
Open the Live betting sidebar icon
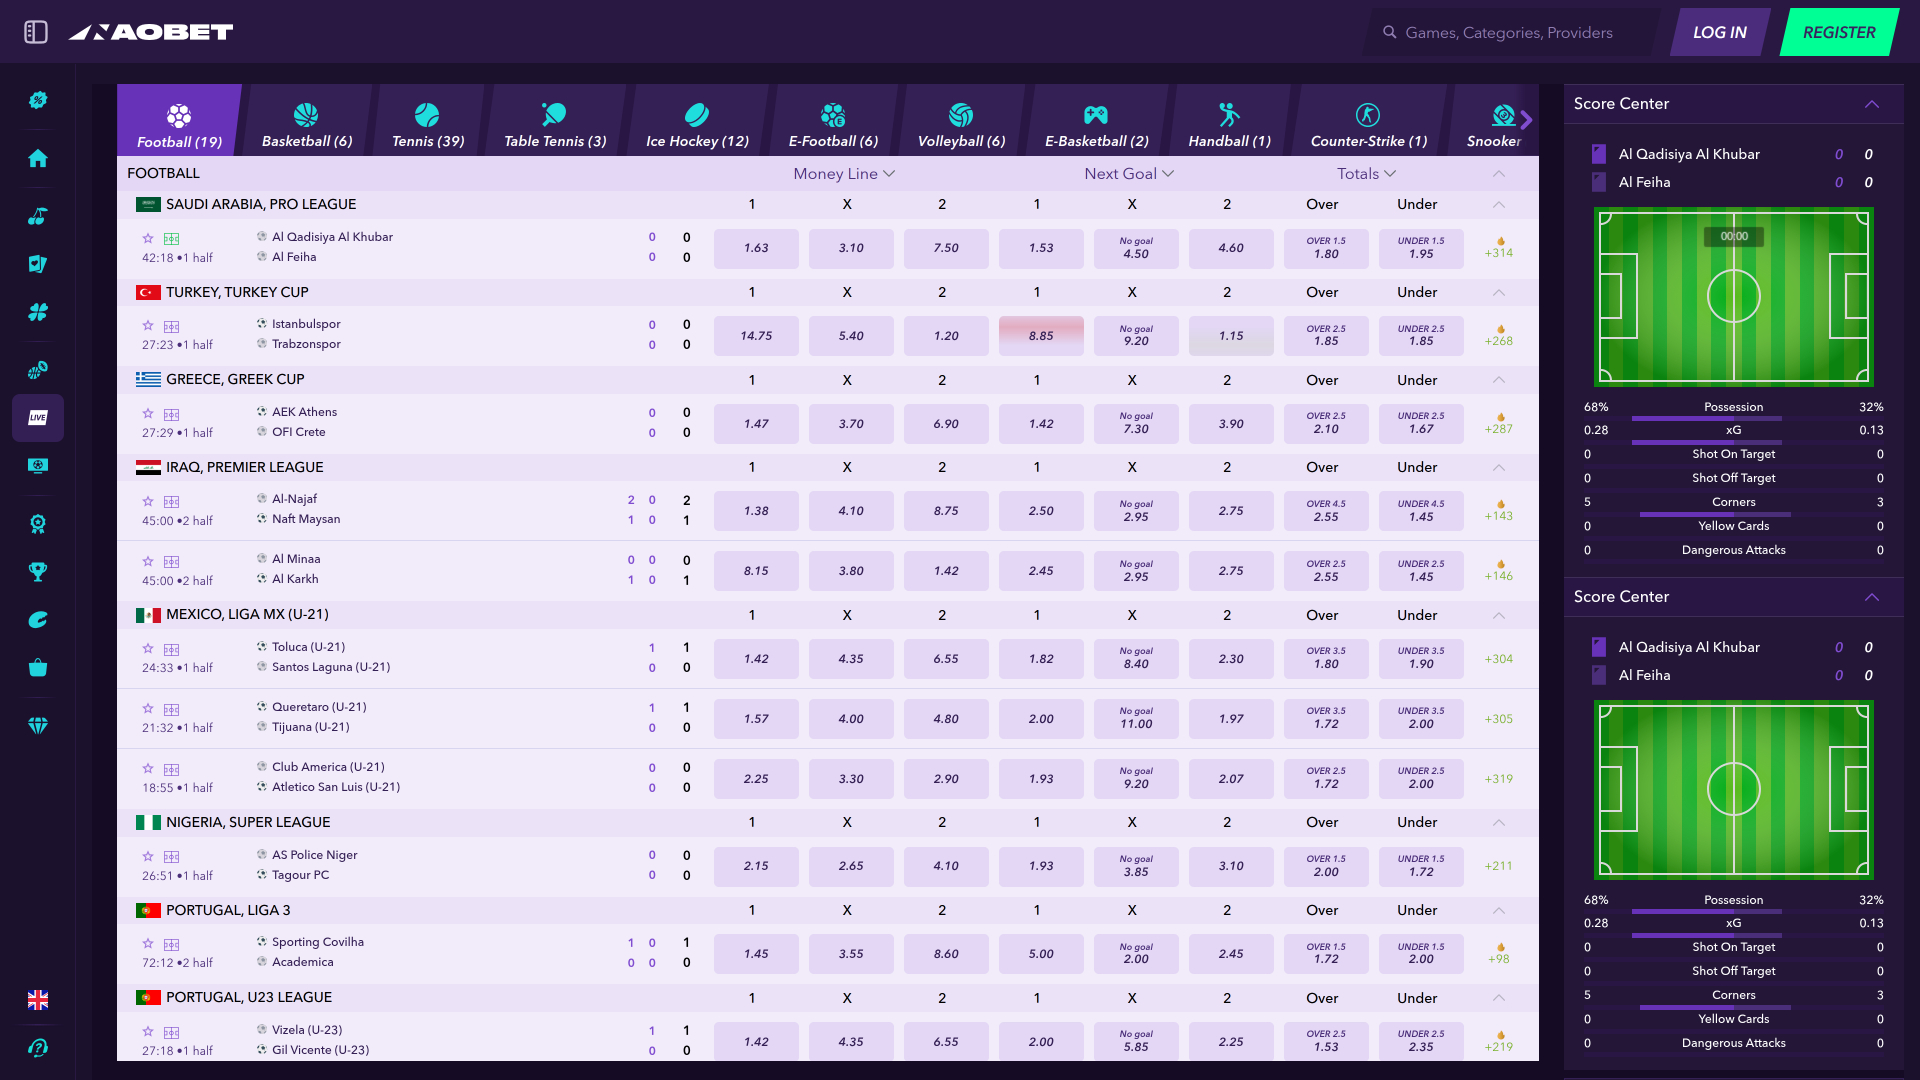pyautogui.click(x=38, y=417)
